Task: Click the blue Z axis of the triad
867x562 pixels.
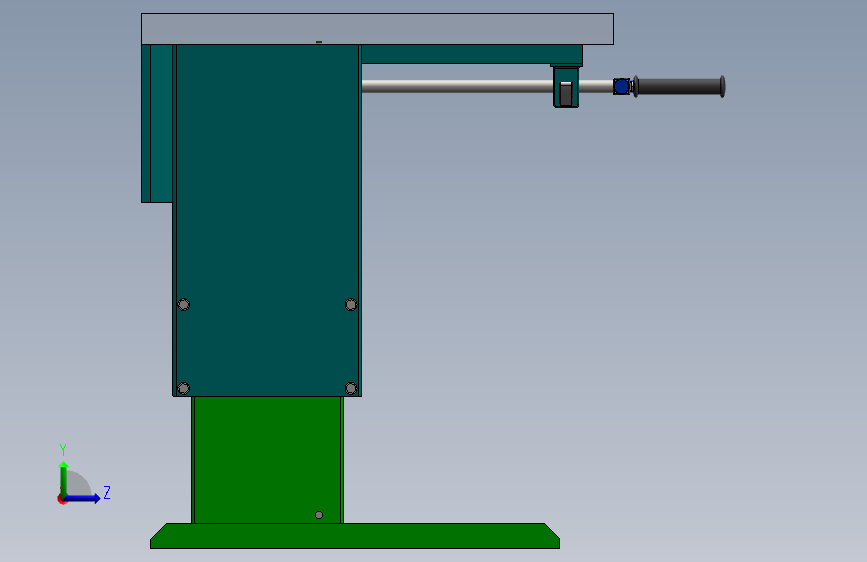Action: pyautogui.click(x=82, y=498)
